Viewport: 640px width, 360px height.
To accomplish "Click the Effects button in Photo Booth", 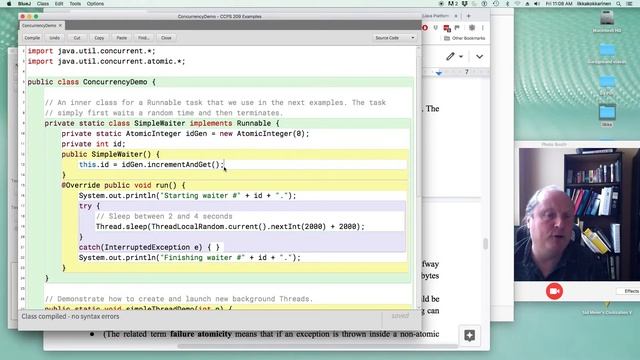I will (629, 291).
